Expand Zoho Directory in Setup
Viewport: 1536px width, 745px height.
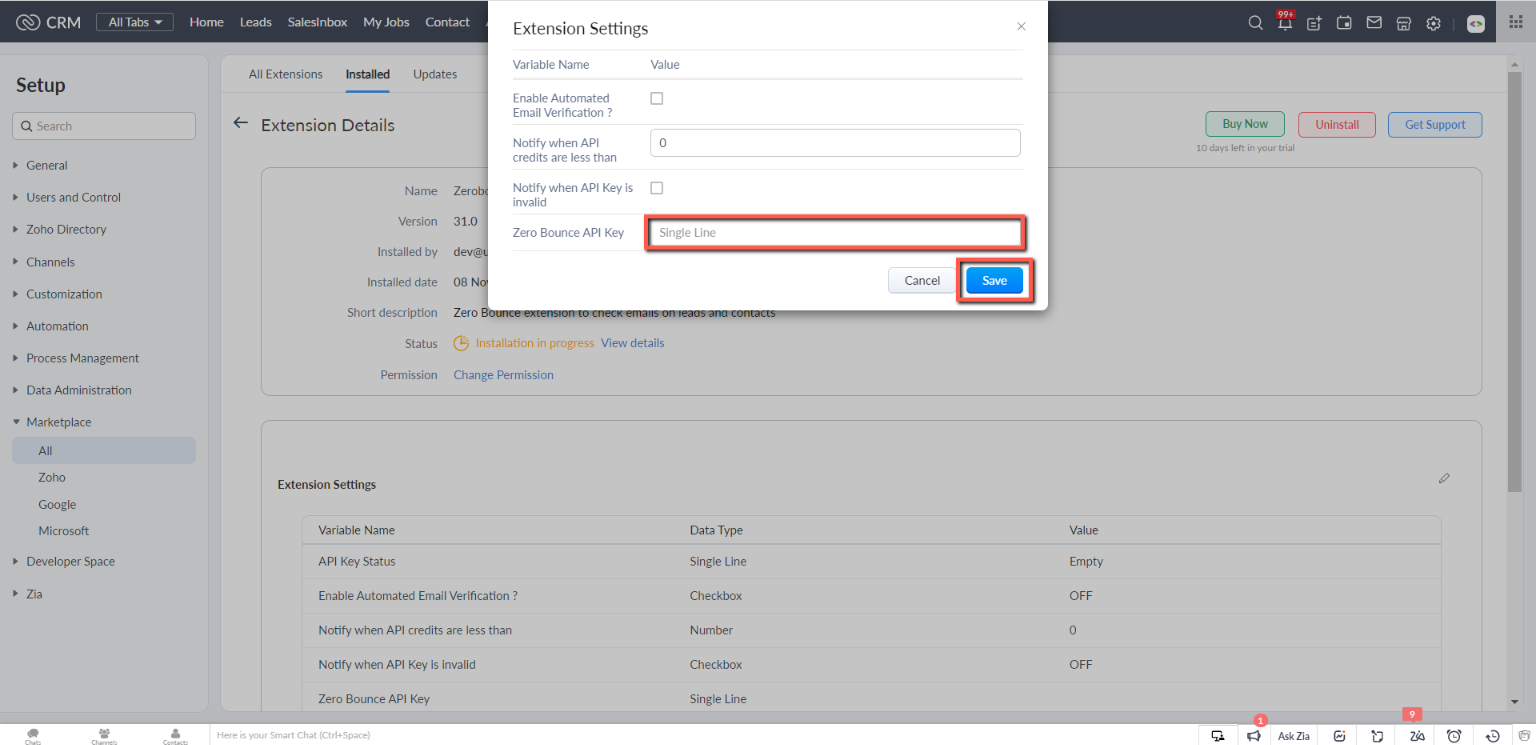pyautogui.click(x=66, y=229)
